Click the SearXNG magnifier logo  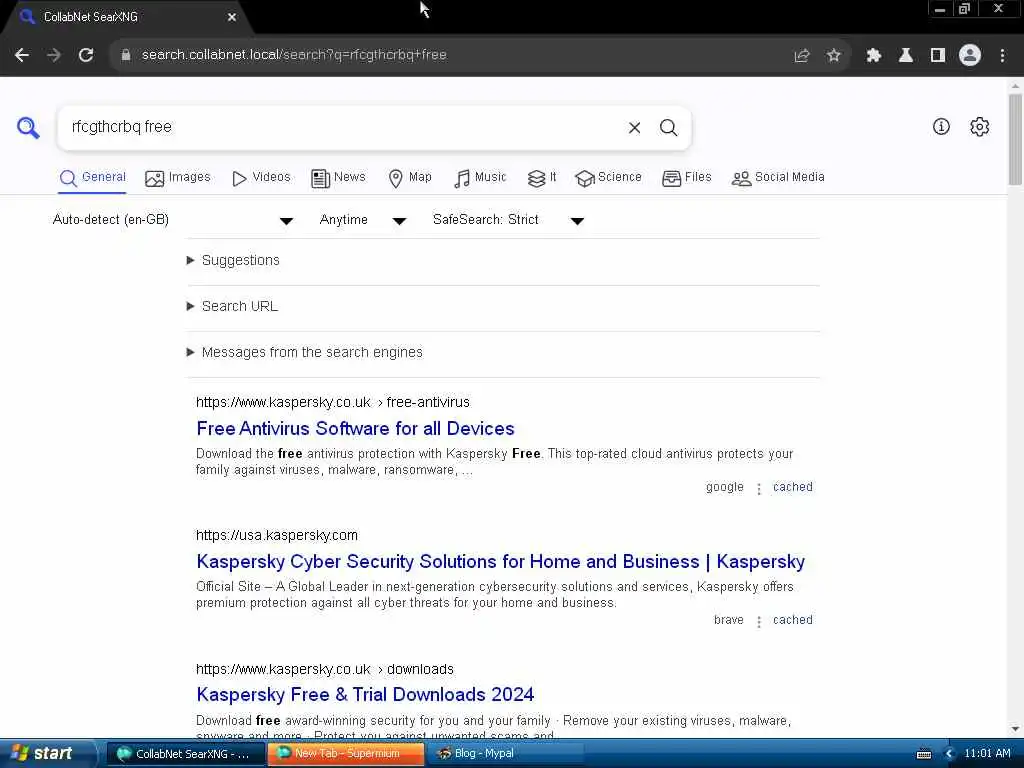point(28,127)
